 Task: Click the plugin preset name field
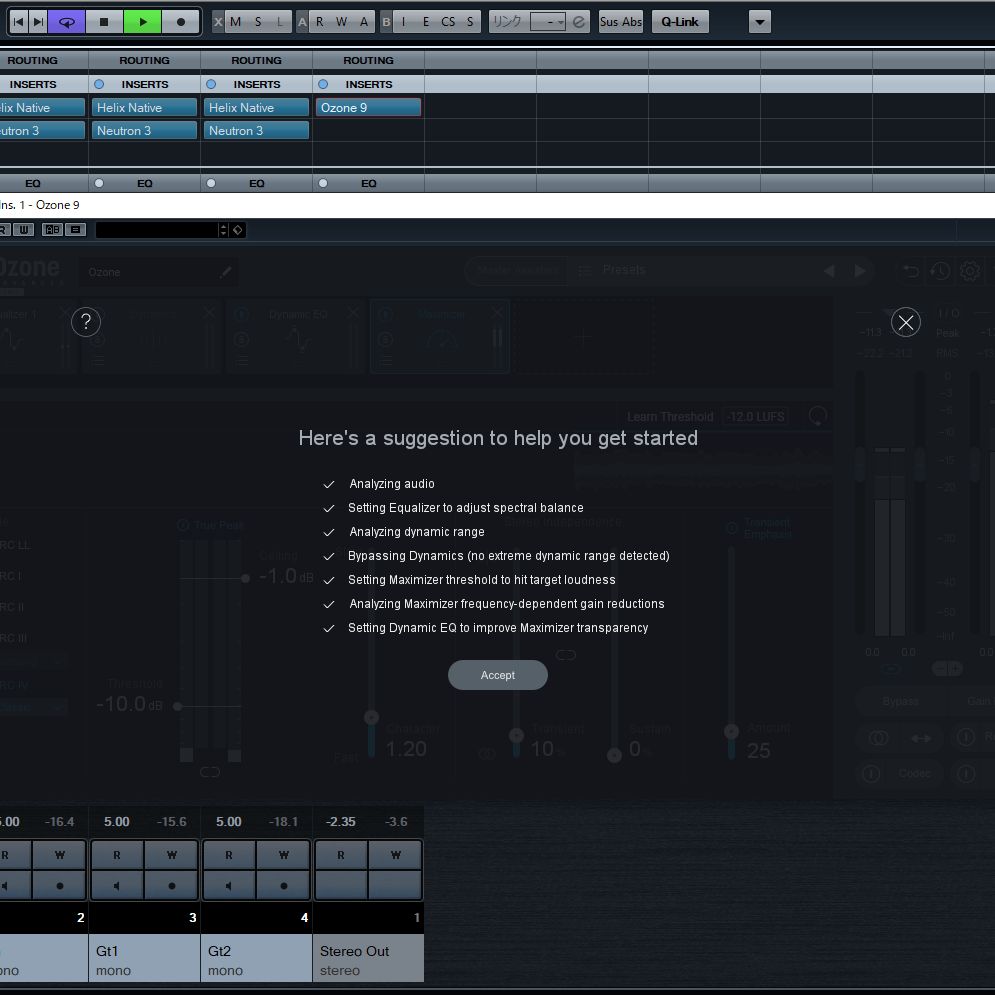pos(156,230)
